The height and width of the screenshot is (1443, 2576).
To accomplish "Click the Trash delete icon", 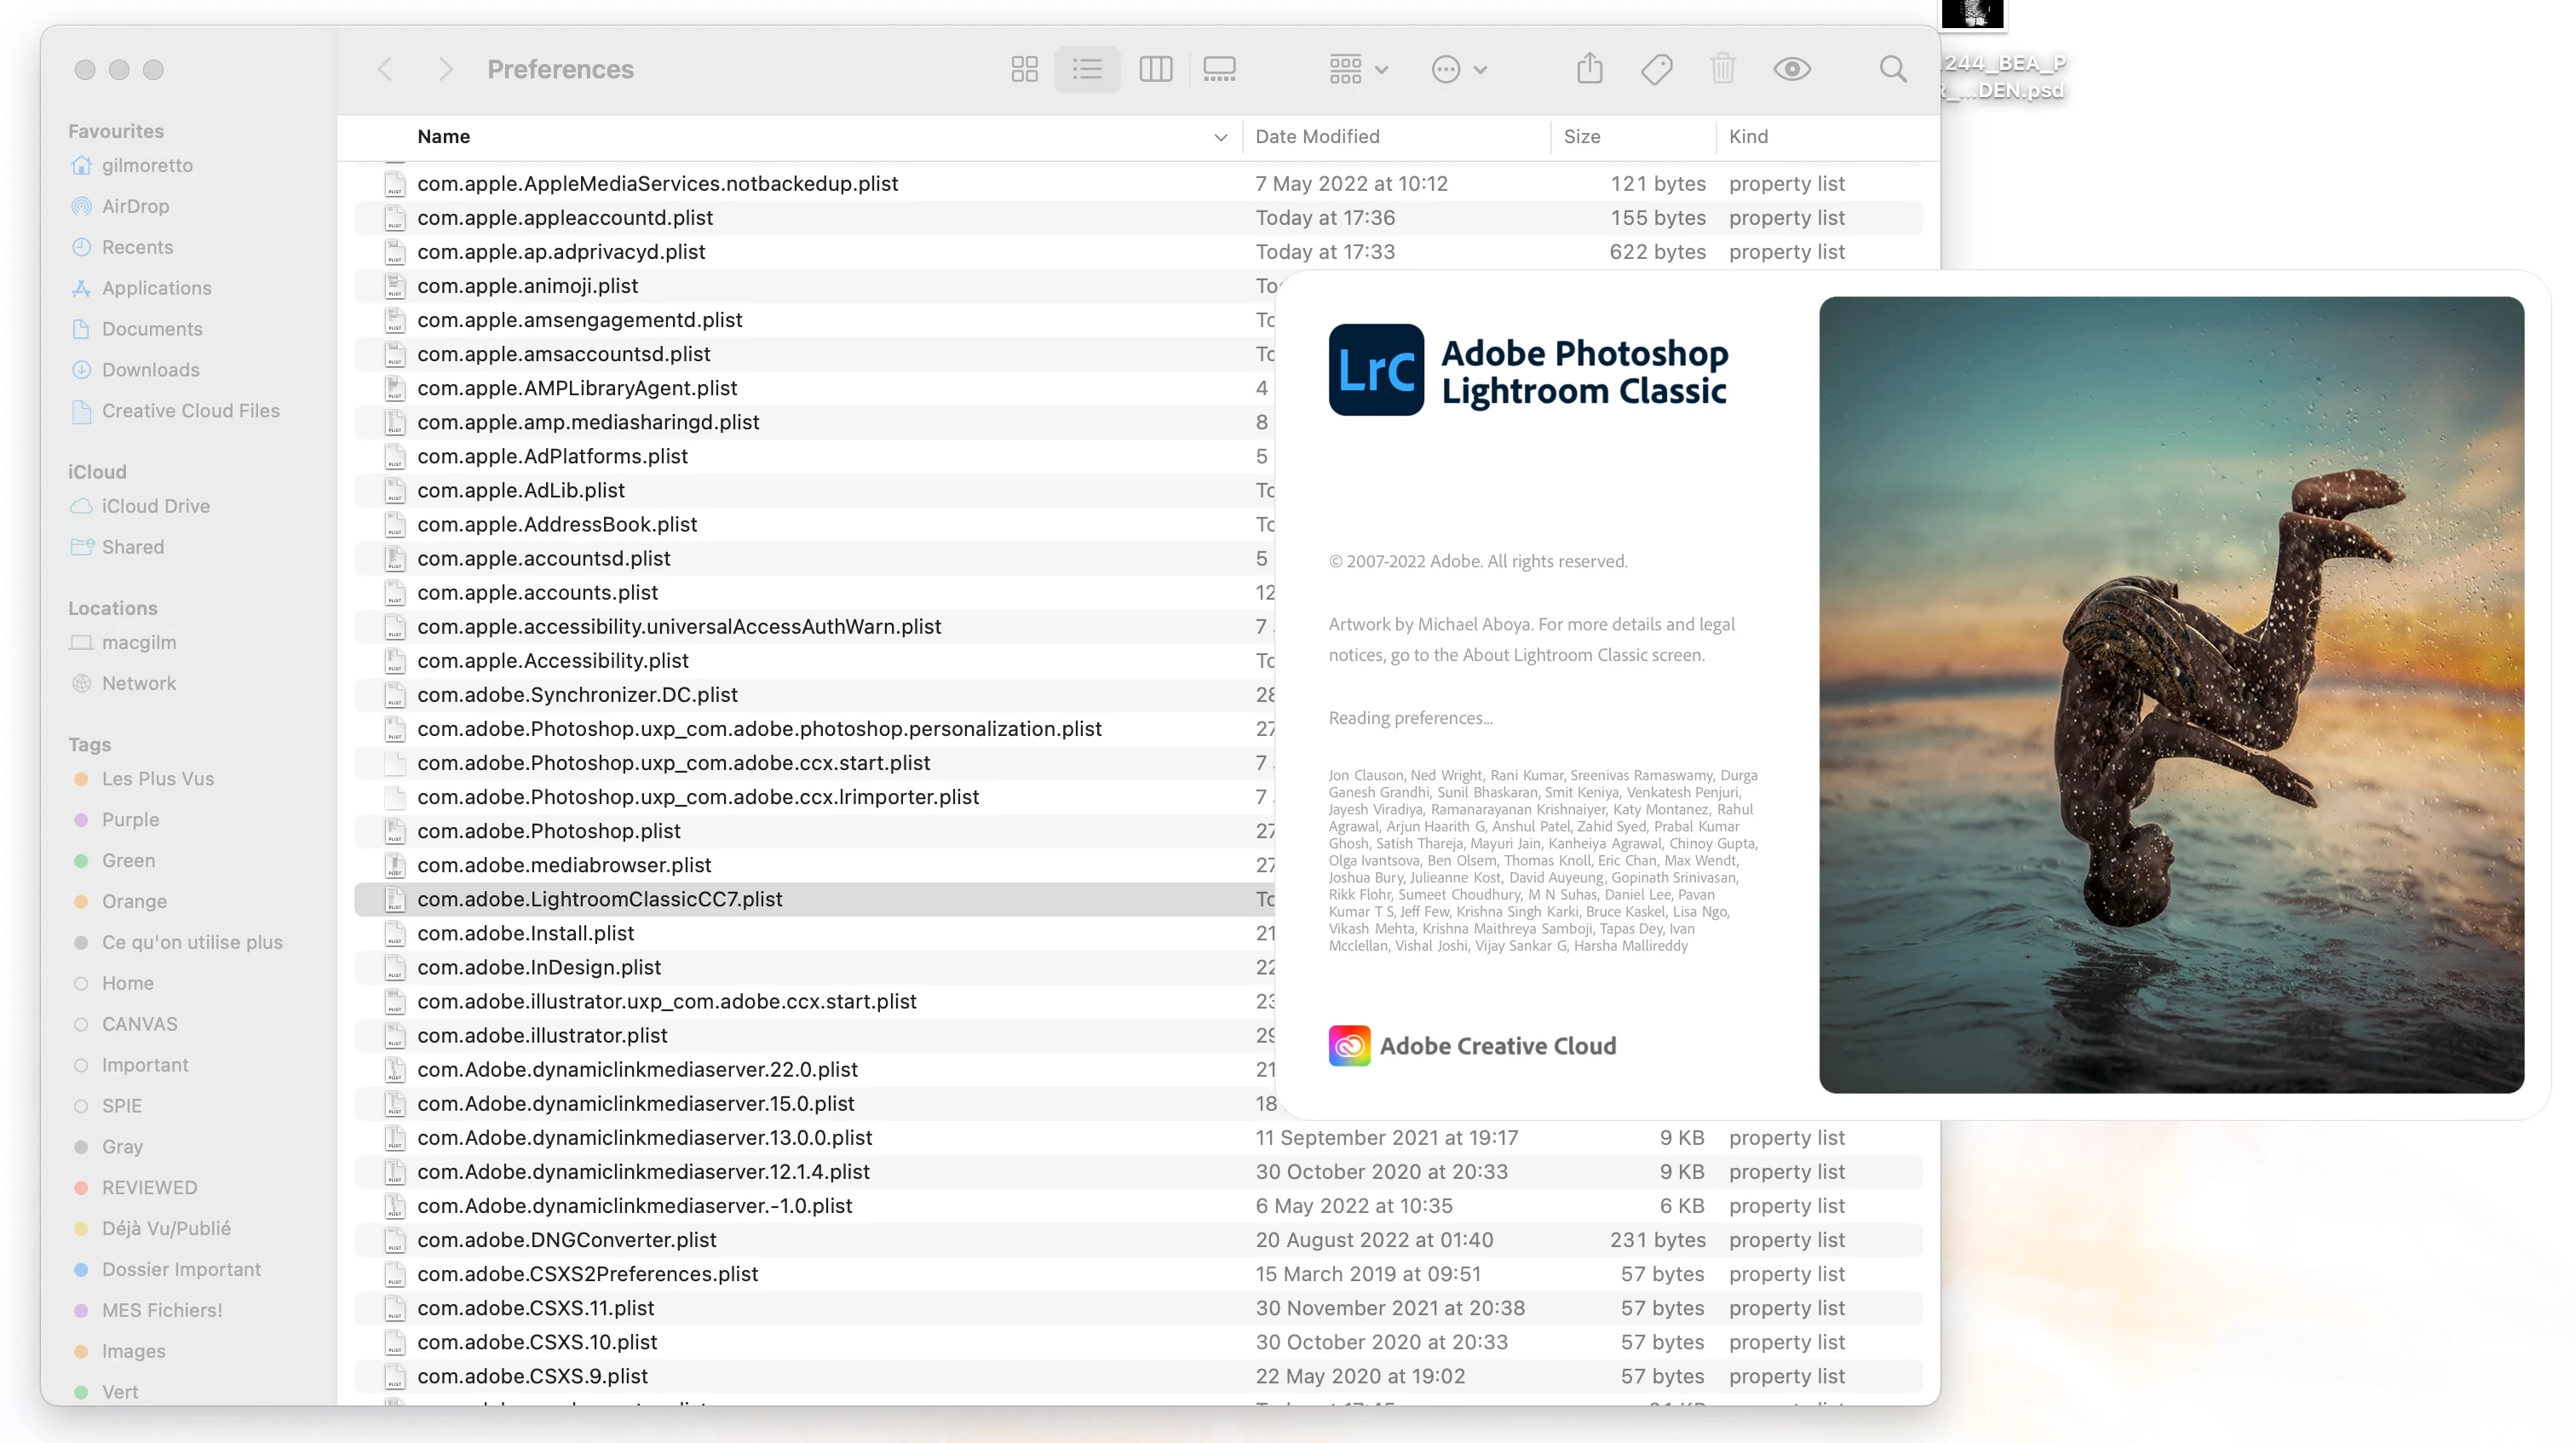I will tap(1722, 69).
